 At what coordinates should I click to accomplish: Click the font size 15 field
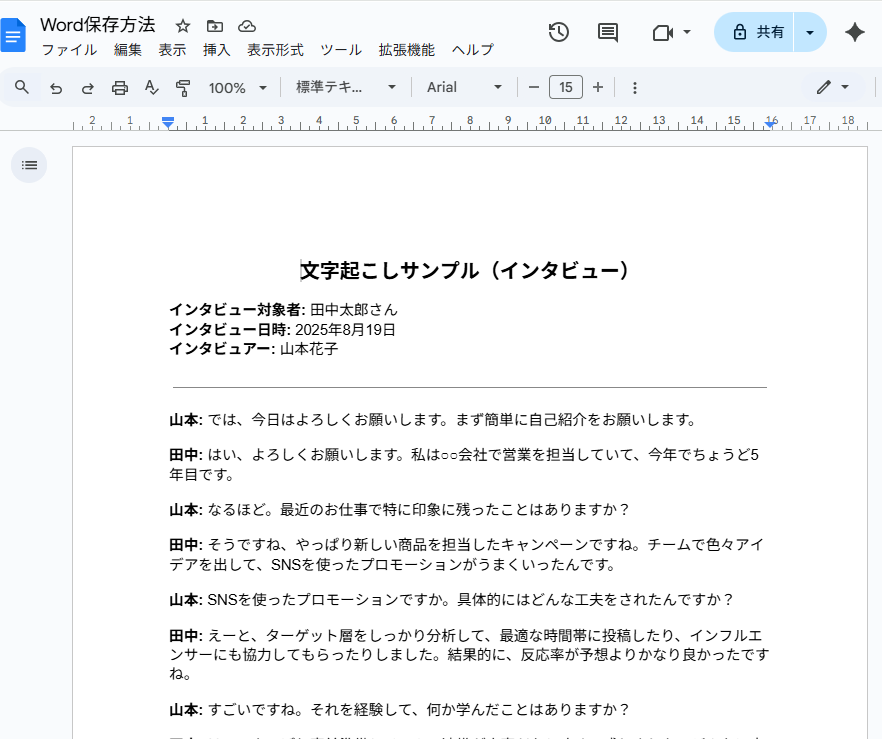[x=565, y=87]
